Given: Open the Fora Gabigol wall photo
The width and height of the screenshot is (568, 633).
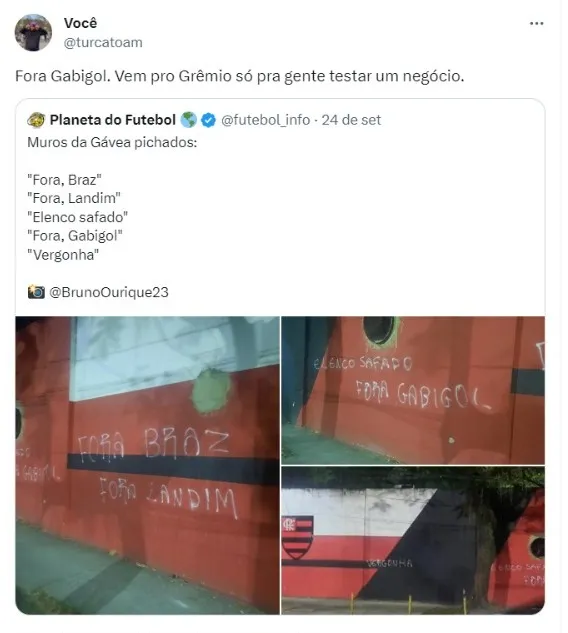Looking at the screenshot, I should tap(413, 390).
